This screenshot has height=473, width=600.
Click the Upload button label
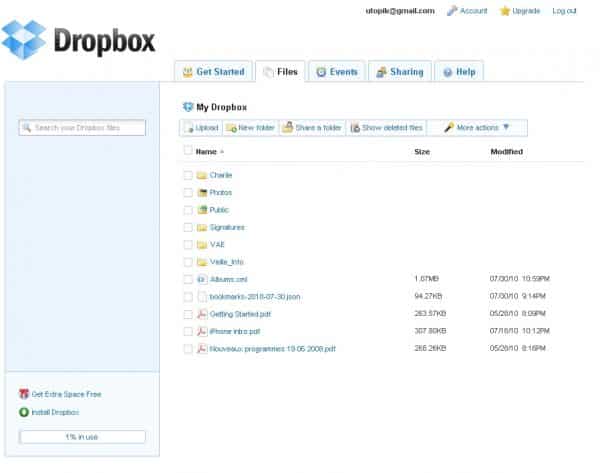click(207, 128)
